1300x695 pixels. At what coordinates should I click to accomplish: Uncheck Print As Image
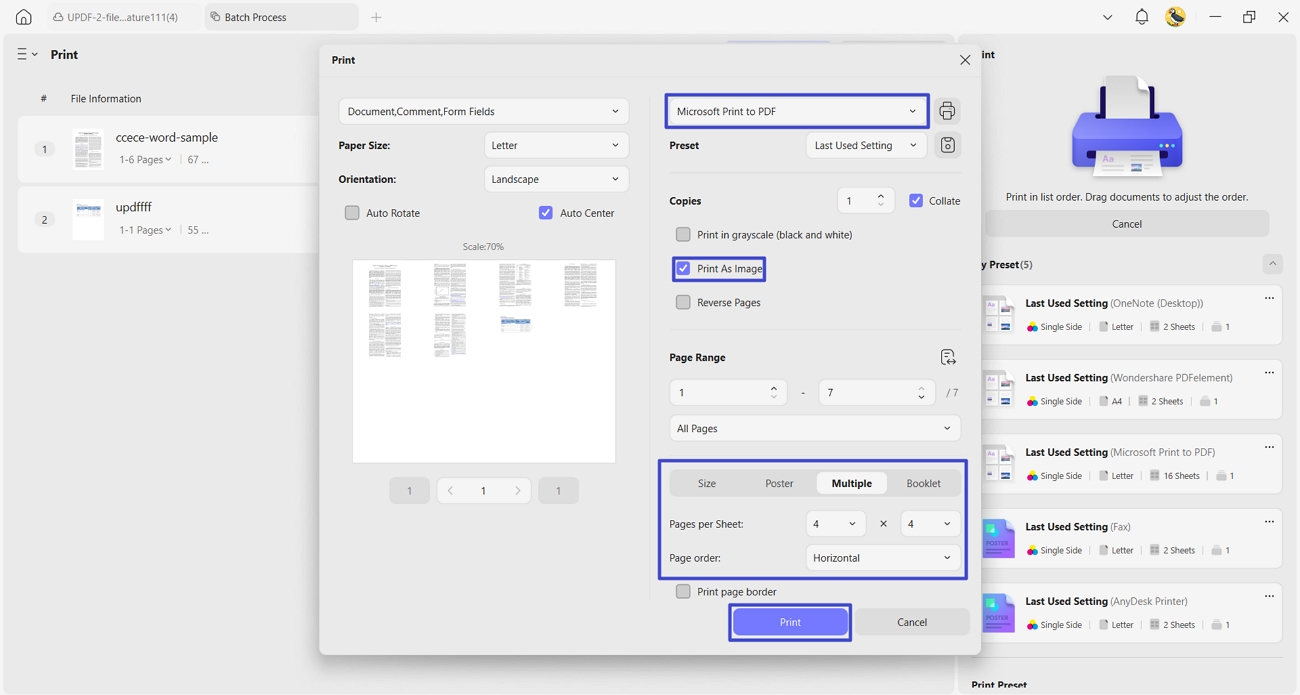(x=683, y=269)
